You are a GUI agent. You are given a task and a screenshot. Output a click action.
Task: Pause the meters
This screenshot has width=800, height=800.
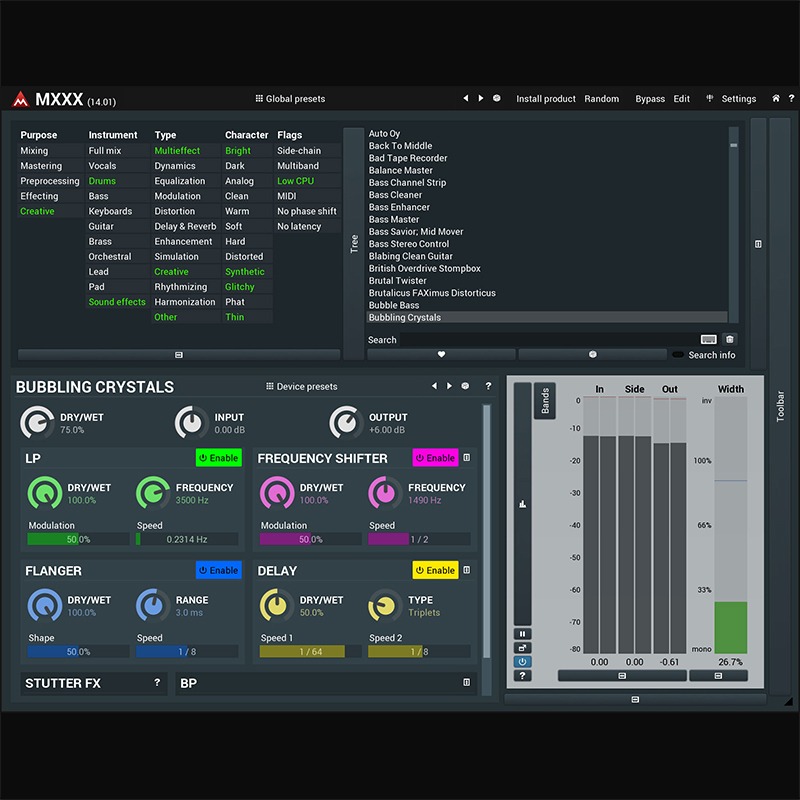point(522,634)
